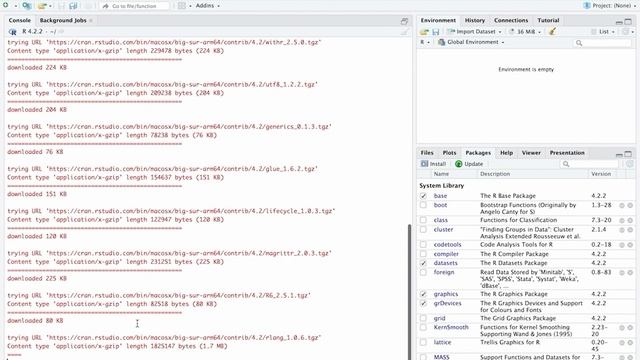The image size is (640, 360).
Task: Open the recent files dropdown arrow
Action: (x=50, y=6)
